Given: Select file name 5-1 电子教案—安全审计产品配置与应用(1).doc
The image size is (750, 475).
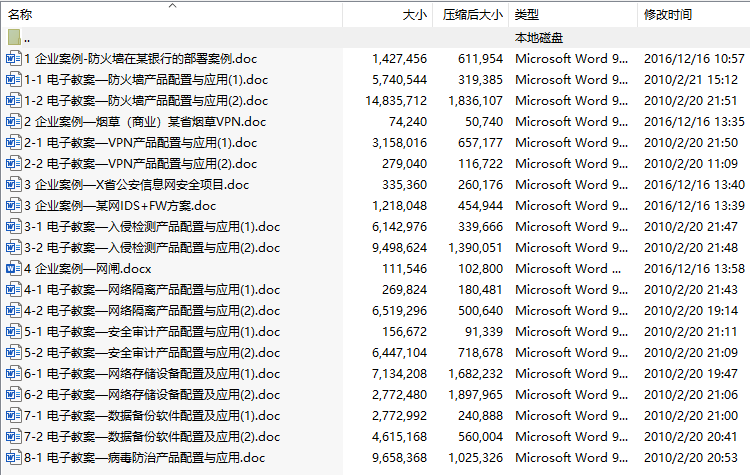Looking at the screenshot, I should pos(152,332).
